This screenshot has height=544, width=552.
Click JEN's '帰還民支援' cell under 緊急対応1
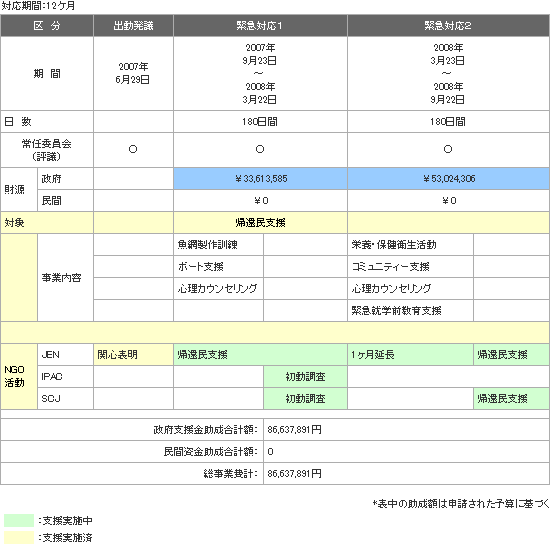click(260, 355)
